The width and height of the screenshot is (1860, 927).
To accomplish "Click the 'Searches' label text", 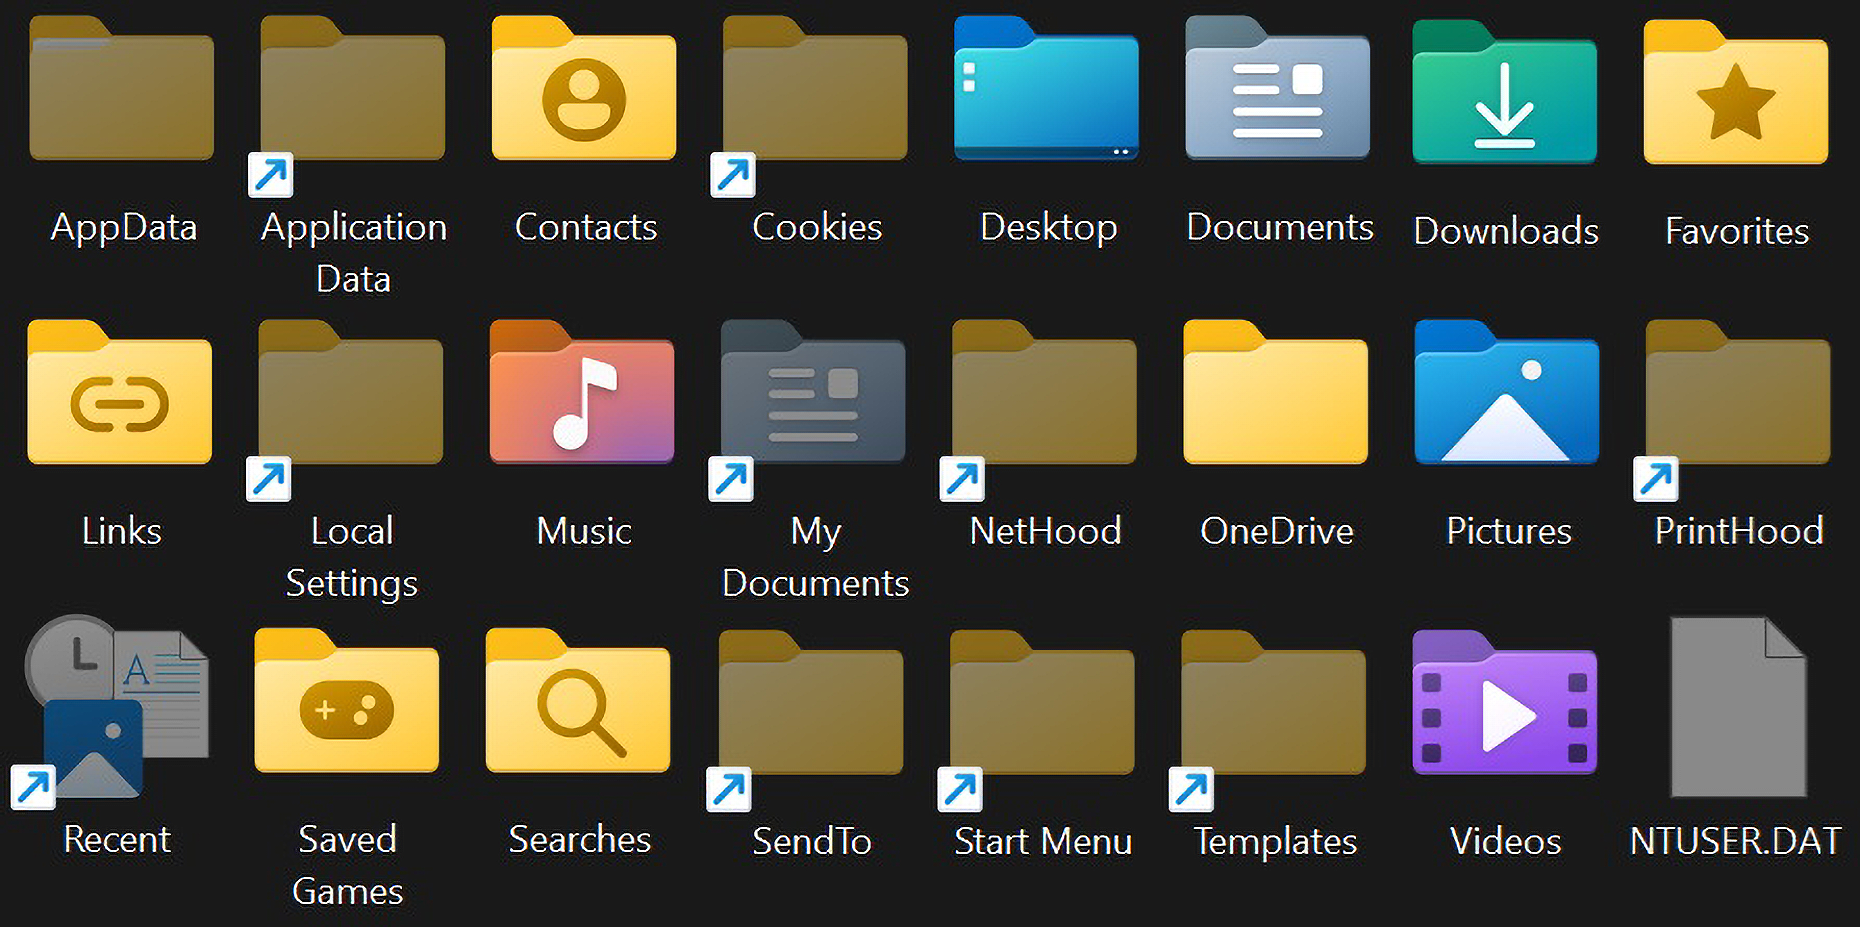I will [580, 839].
